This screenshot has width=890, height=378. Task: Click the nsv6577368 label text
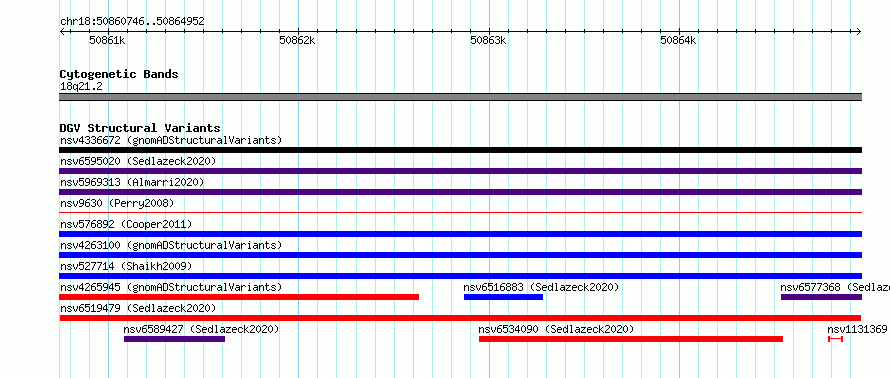[x=811, y=287]
